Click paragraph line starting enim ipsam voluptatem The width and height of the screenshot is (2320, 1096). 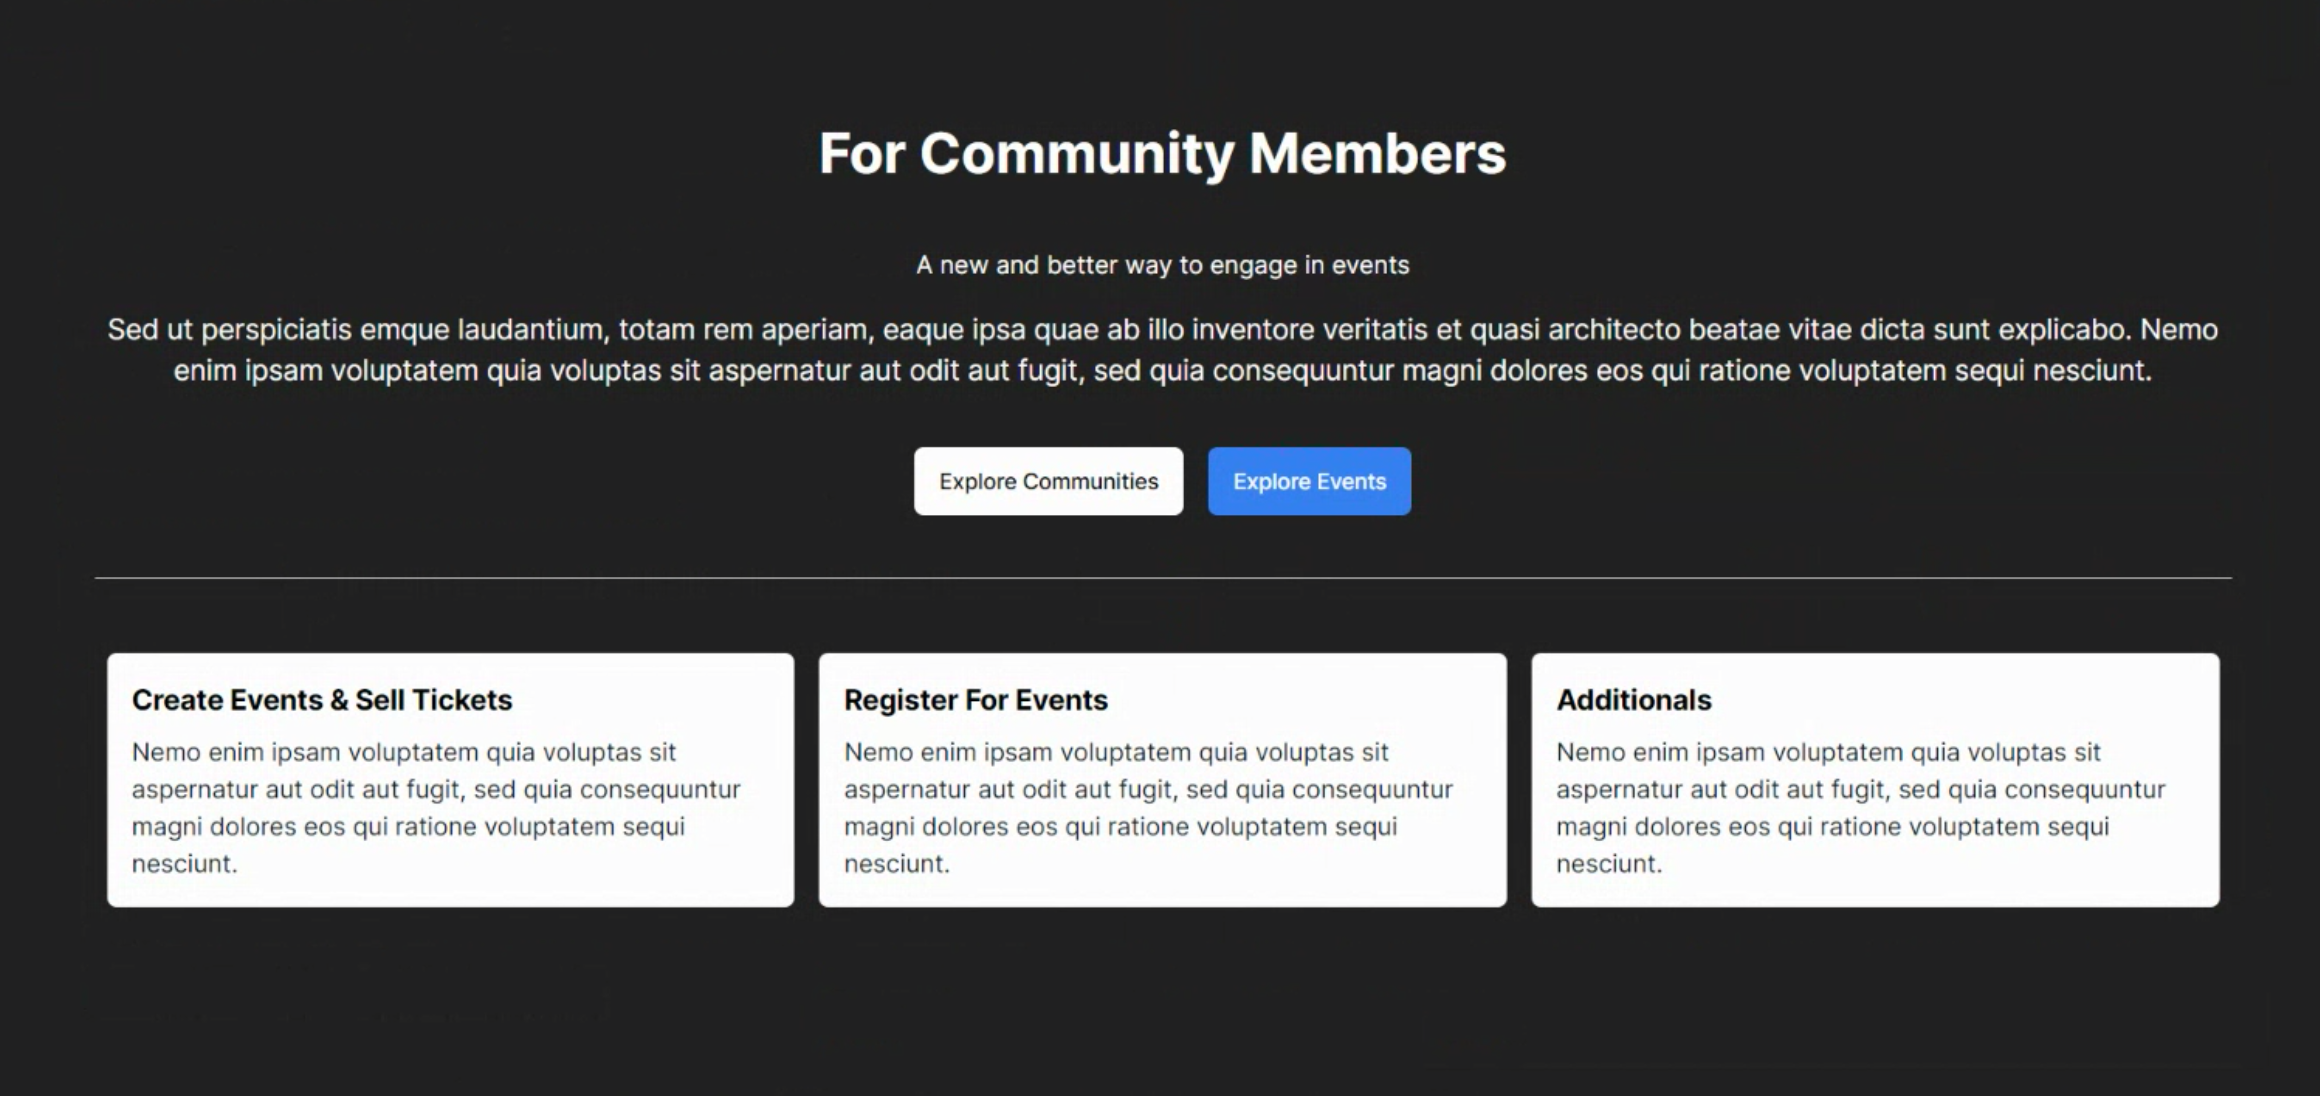[1161, 371]
